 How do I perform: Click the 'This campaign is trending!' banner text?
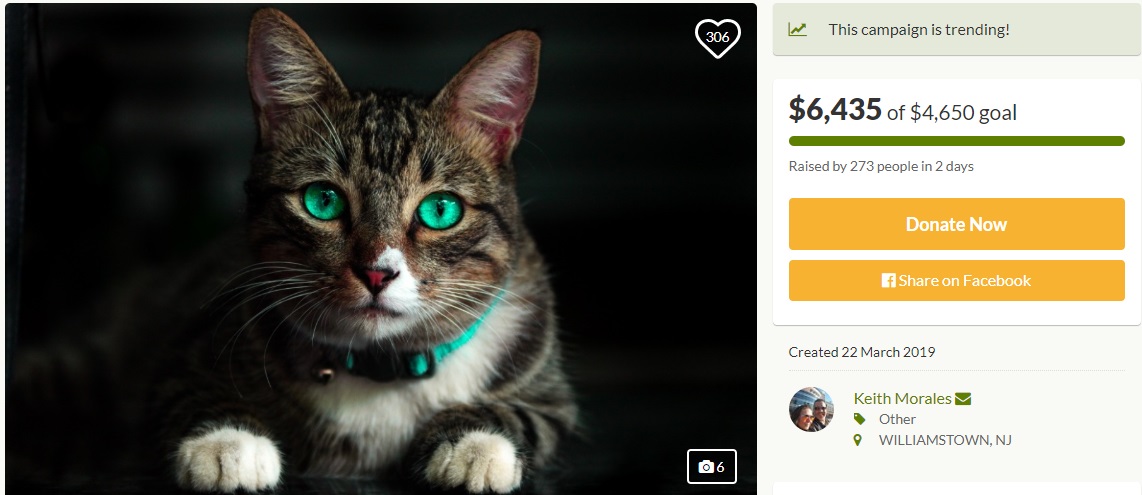pyautogui.click(x=919, y=29)
